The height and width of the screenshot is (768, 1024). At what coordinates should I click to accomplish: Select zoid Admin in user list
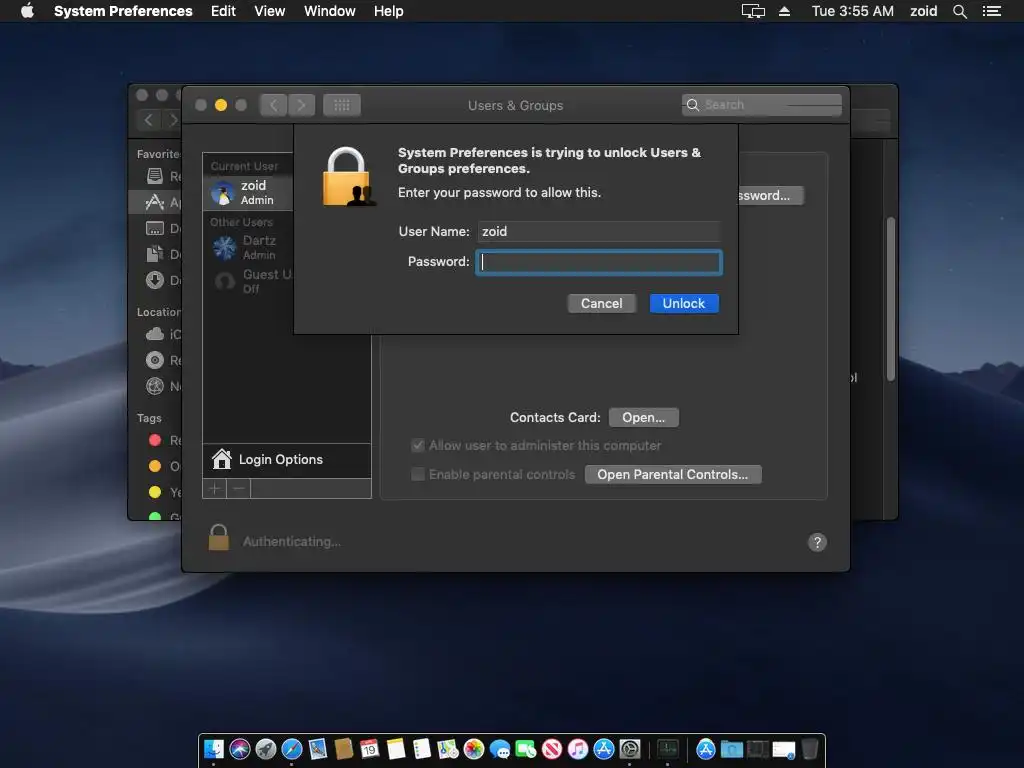[x=248, y=193]
